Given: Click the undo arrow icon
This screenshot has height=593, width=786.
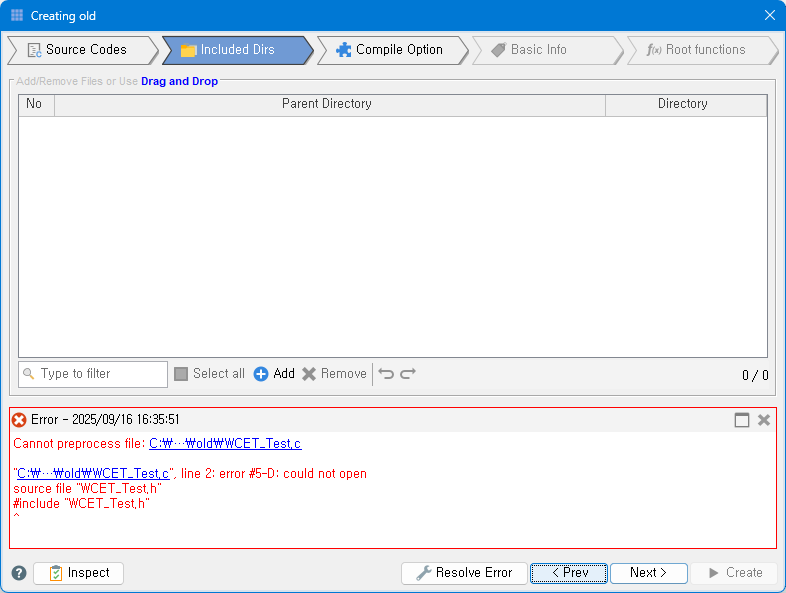Looking at the screenshot, I should tap(386, 374).
